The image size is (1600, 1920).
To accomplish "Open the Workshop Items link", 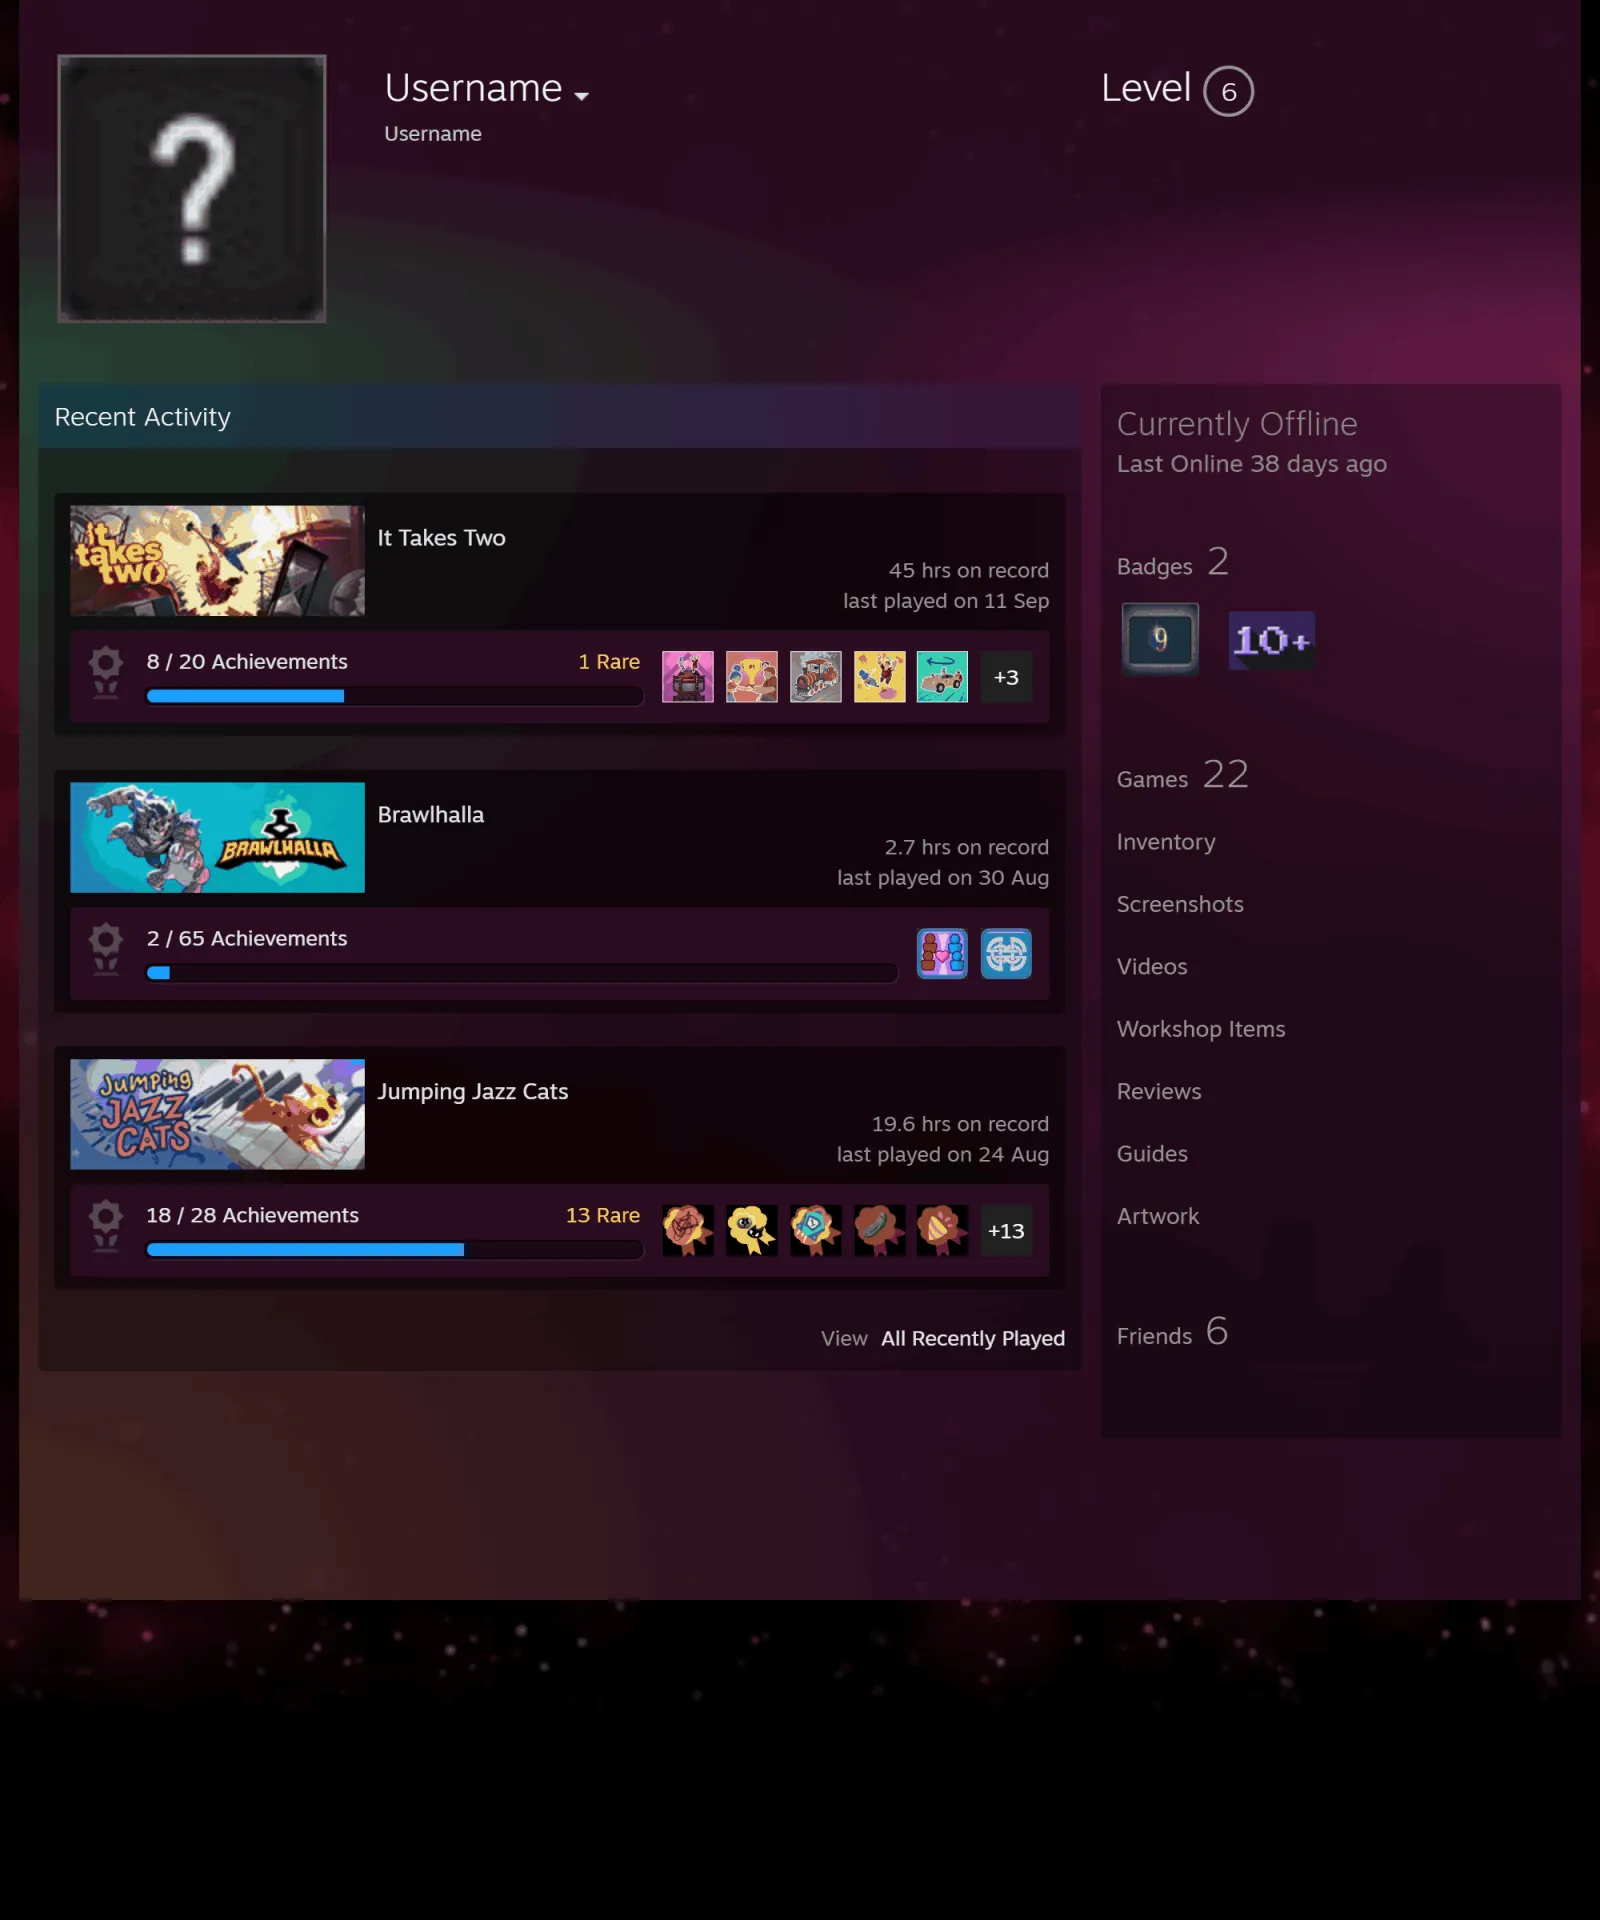I will tap(1200, 1030).
